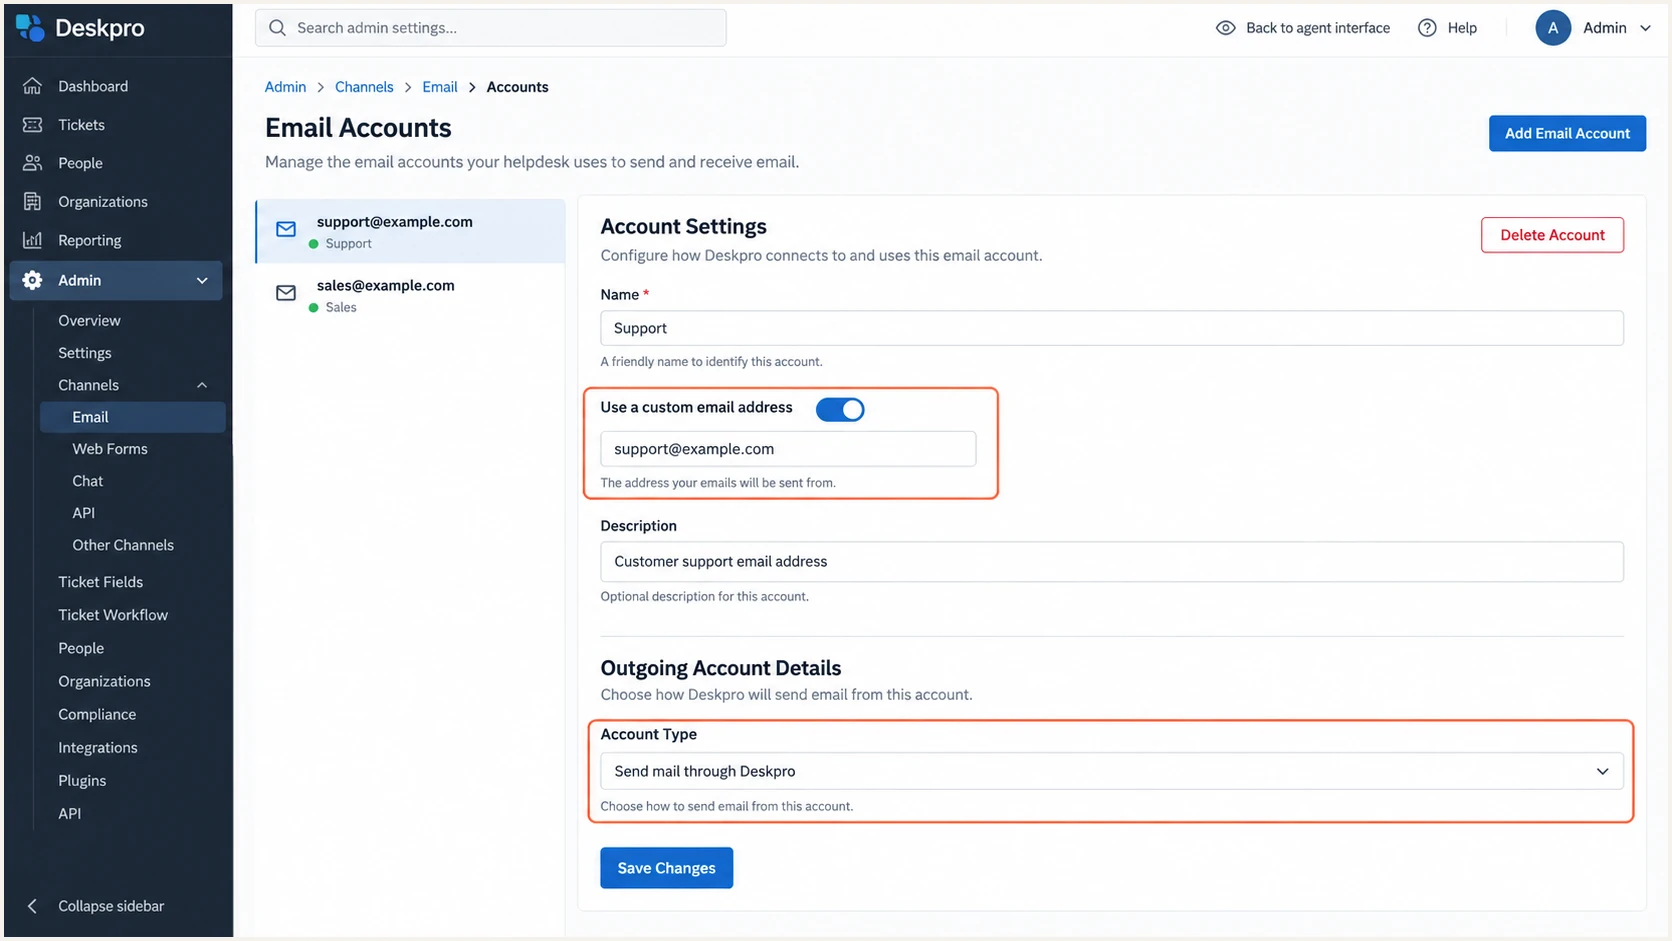Viewport: 1672px width, 941px height.
Task: Click the People icon in main sidebar
Action: coord(32,163)
